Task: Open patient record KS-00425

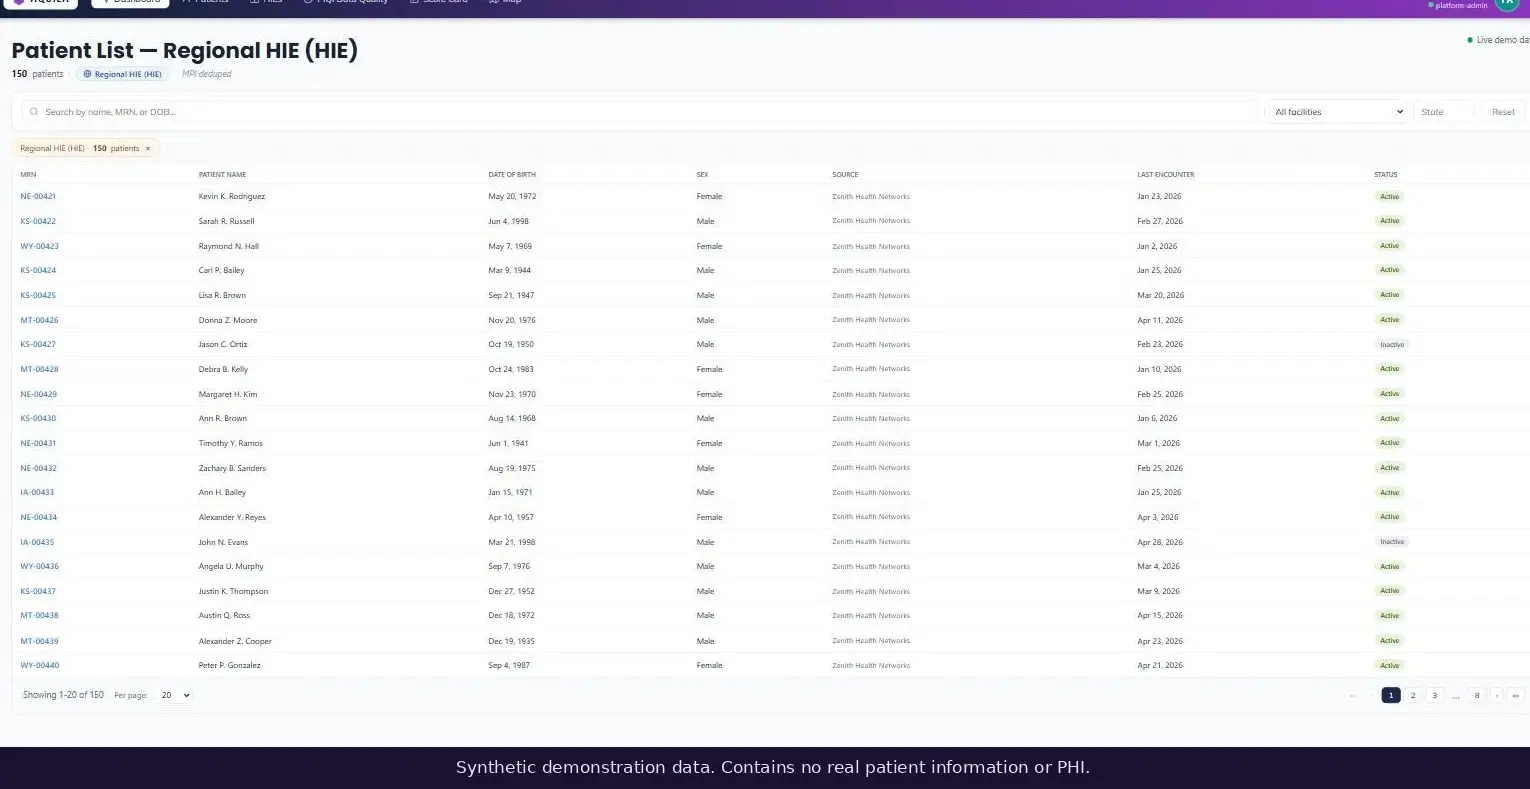Action: point(38,295)
